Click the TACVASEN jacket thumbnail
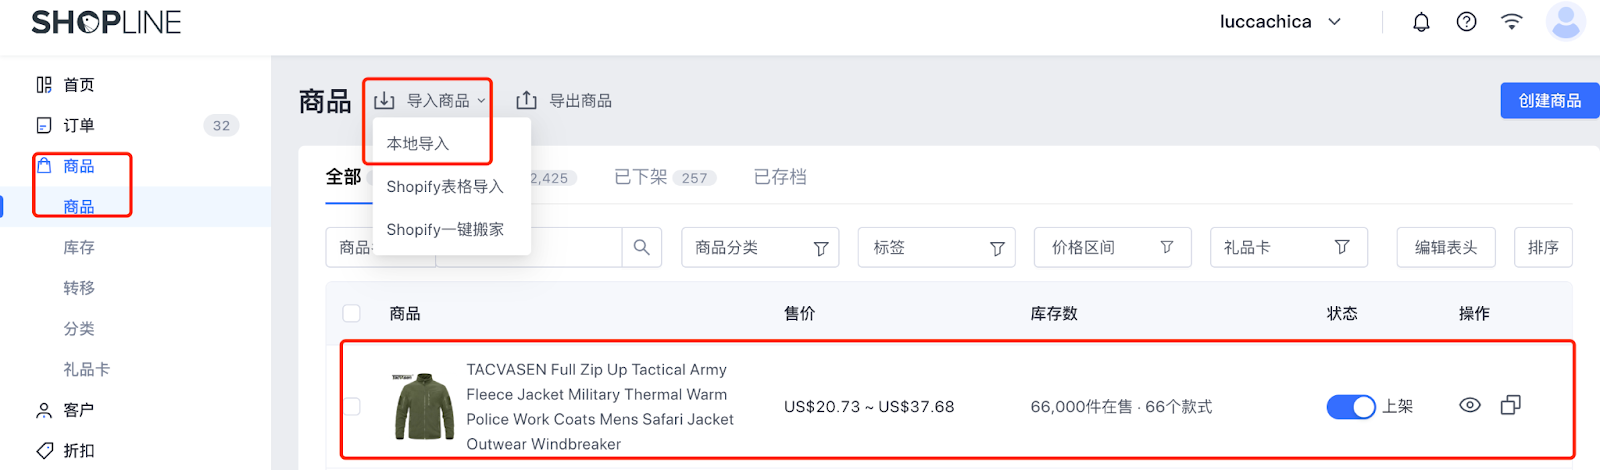Screen dimensions: 1600x470 [424, 406]
